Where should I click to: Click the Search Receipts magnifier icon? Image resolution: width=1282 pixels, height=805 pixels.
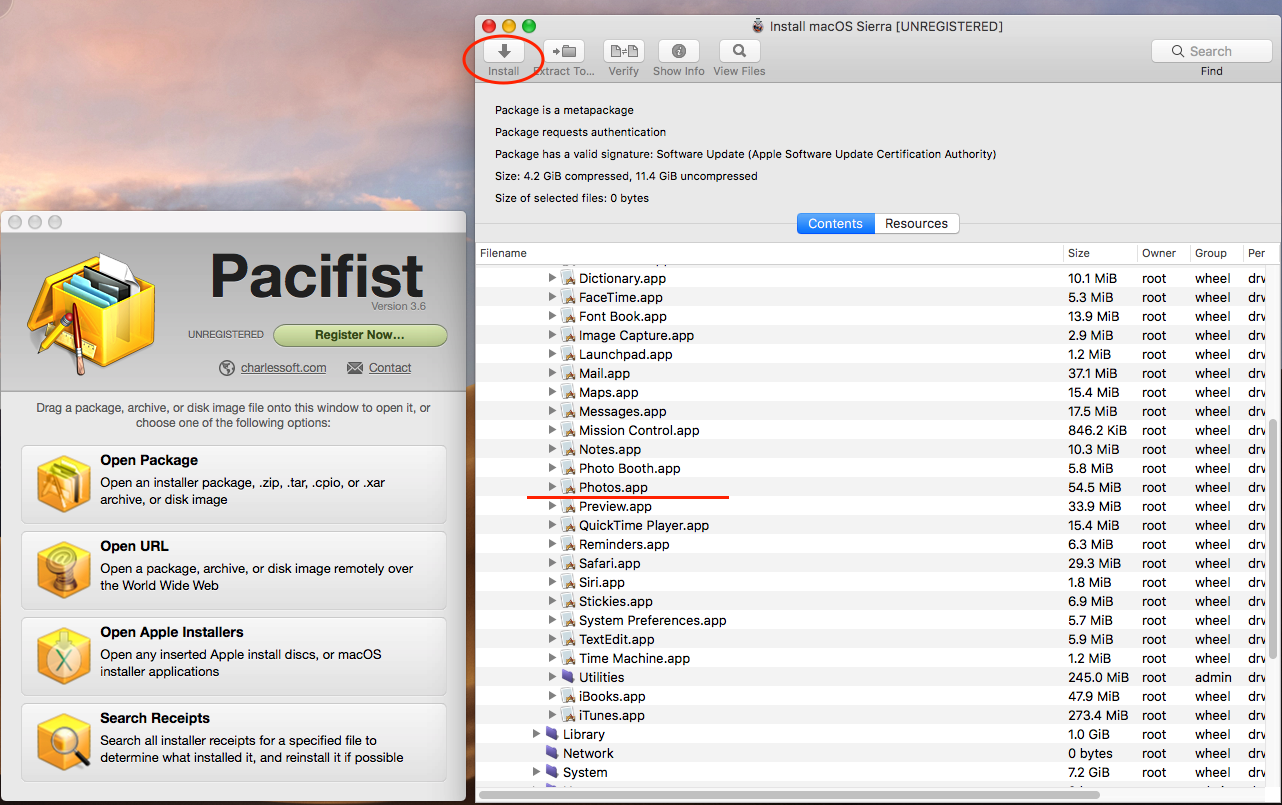pyautogui.click(x=64, y=742)
